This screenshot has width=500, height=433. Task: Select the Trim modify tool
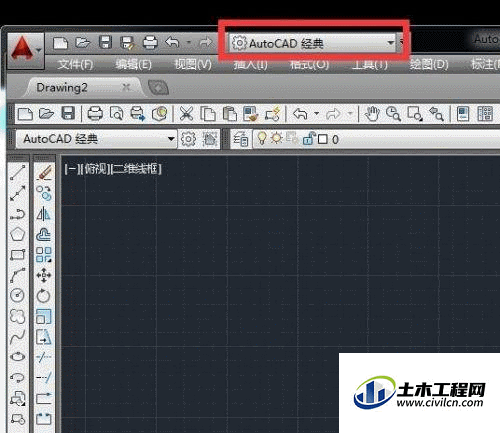[x=44, y=357]
